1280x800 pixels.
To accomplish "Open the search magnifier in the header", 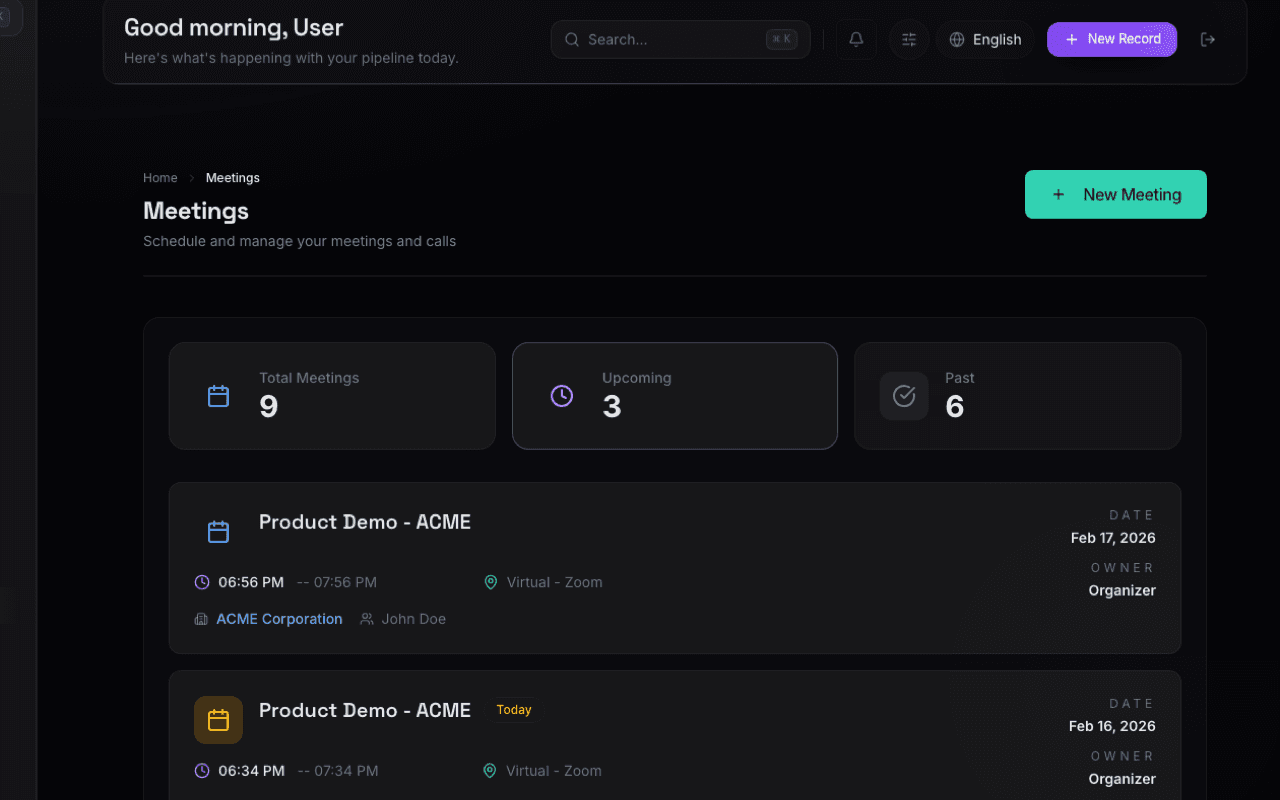I will pyautogui.click(x=571, y=39).
